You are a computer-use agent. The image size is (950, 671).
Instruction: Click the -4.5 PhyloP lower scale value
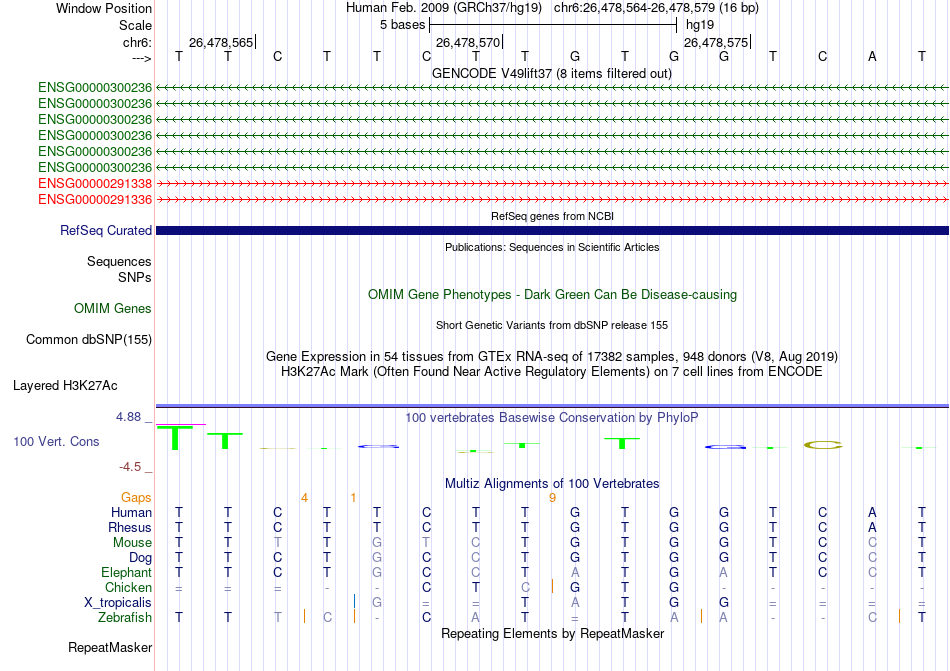coord(130,467)
